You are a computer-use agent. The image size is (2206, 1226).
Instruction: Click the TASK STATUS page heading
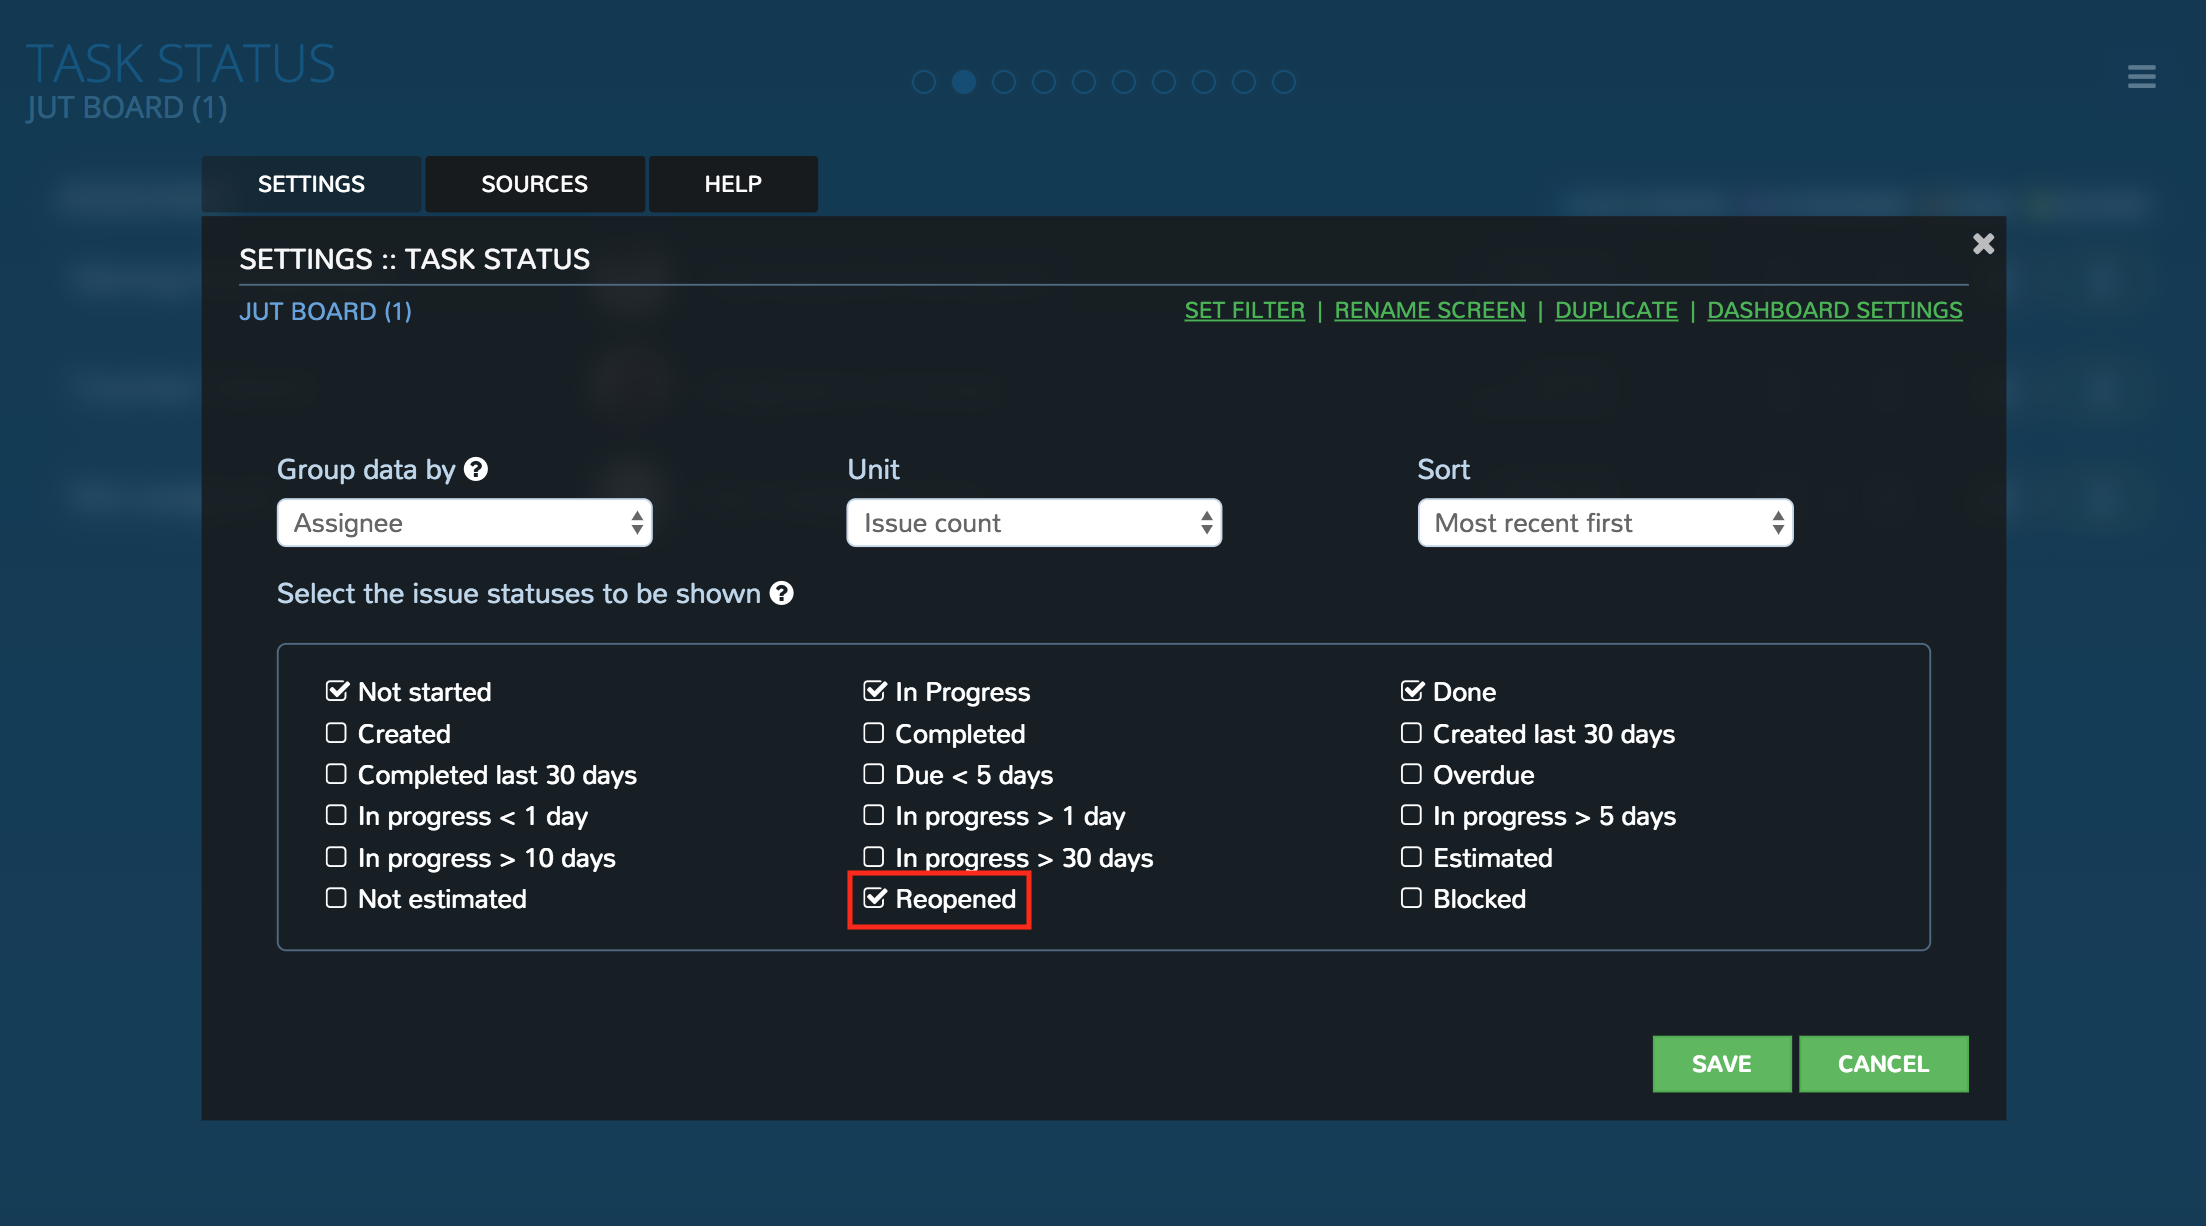(180, 64)
